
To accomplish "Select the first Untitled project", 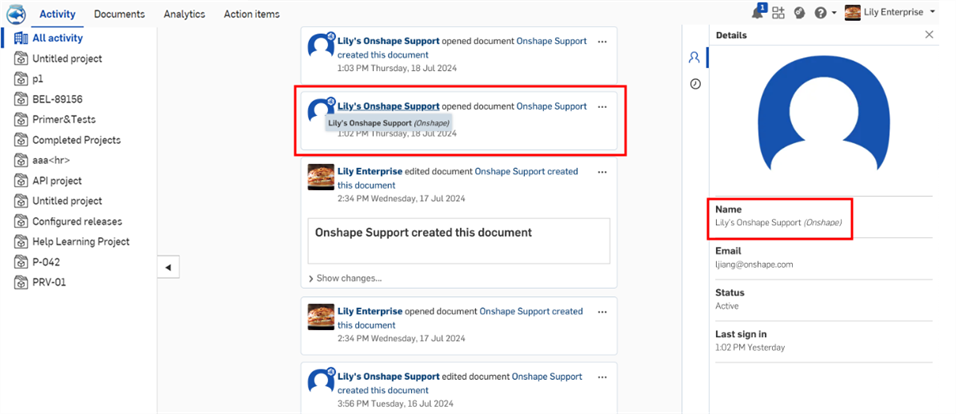I will [x=67, y=59].
